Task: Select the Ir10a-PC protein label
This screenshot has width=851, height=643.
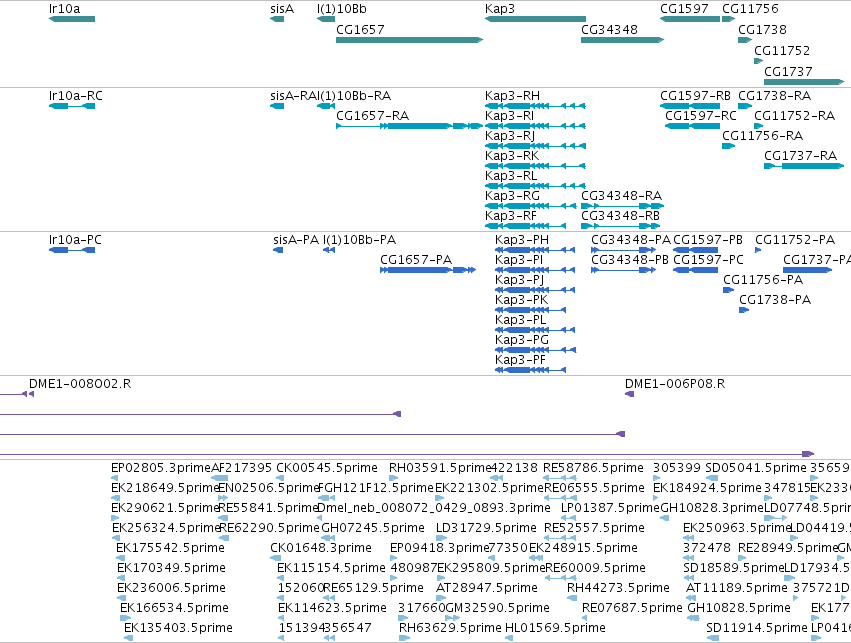Action: coord(75,240)
